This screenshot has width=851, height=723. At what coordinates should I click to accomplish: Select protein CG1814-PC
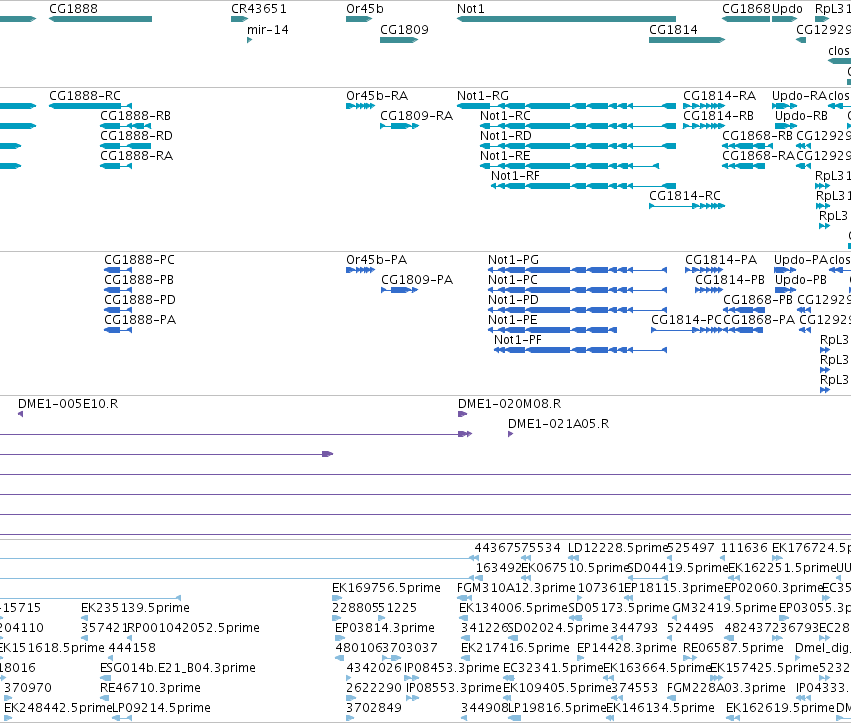[687, 329]
